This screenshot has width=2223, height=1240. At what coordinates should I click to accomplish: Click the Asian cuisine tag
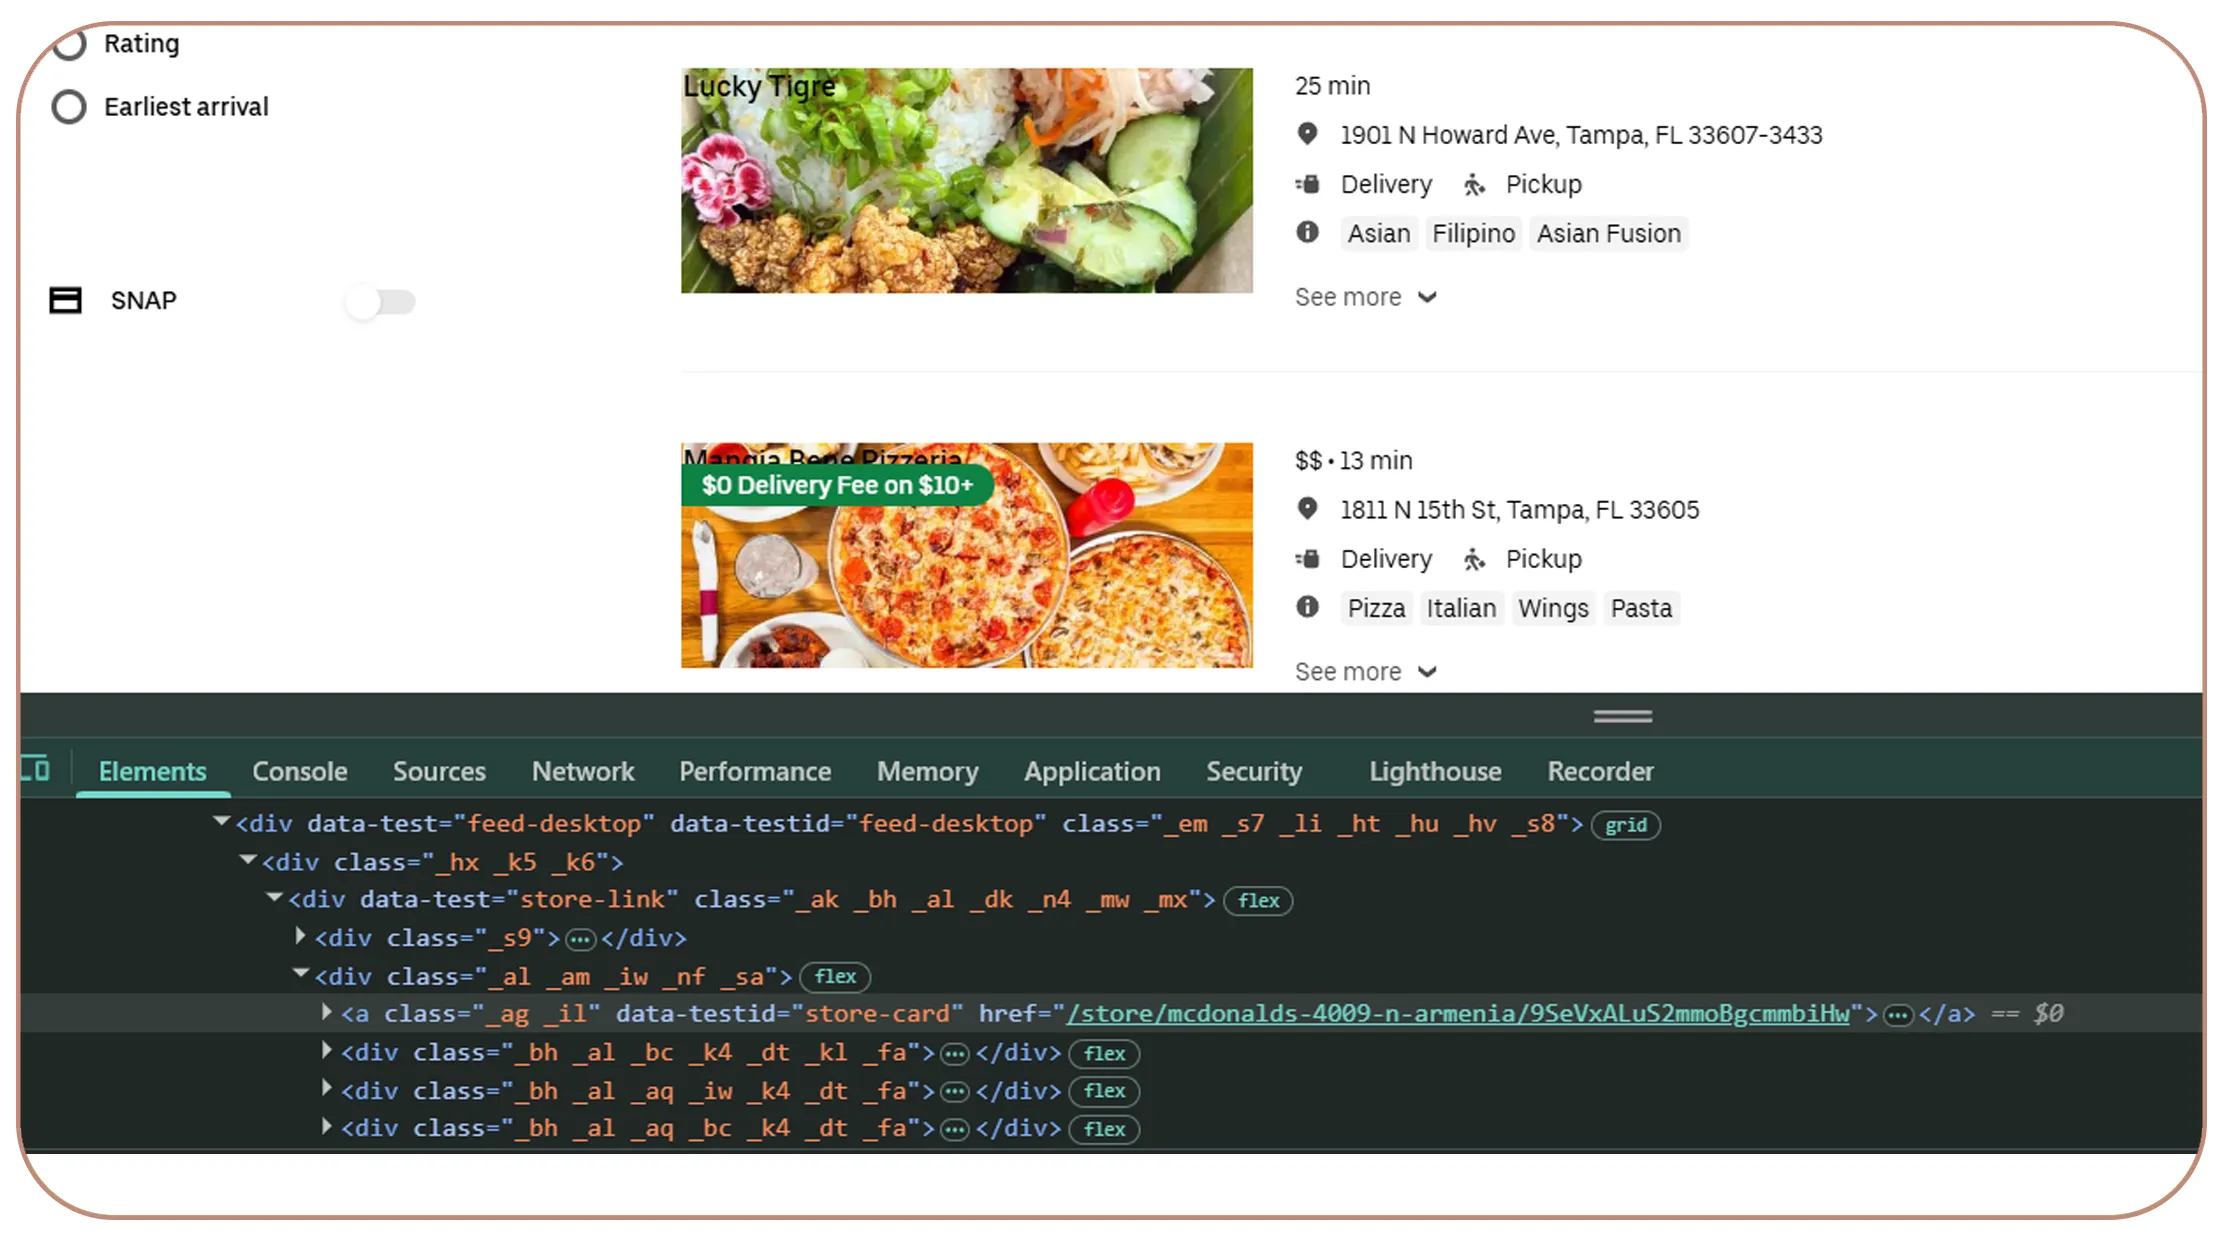[x=1378, y=233]
